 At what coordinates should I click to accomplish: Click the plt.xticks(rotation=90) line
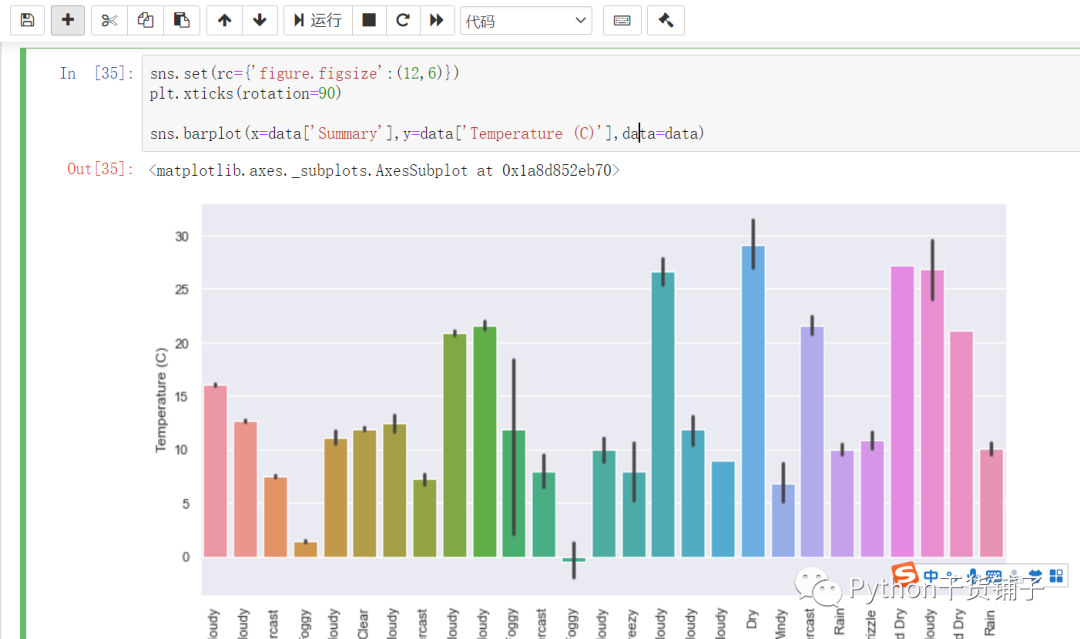pyautogui.click(x=245, y=93)
